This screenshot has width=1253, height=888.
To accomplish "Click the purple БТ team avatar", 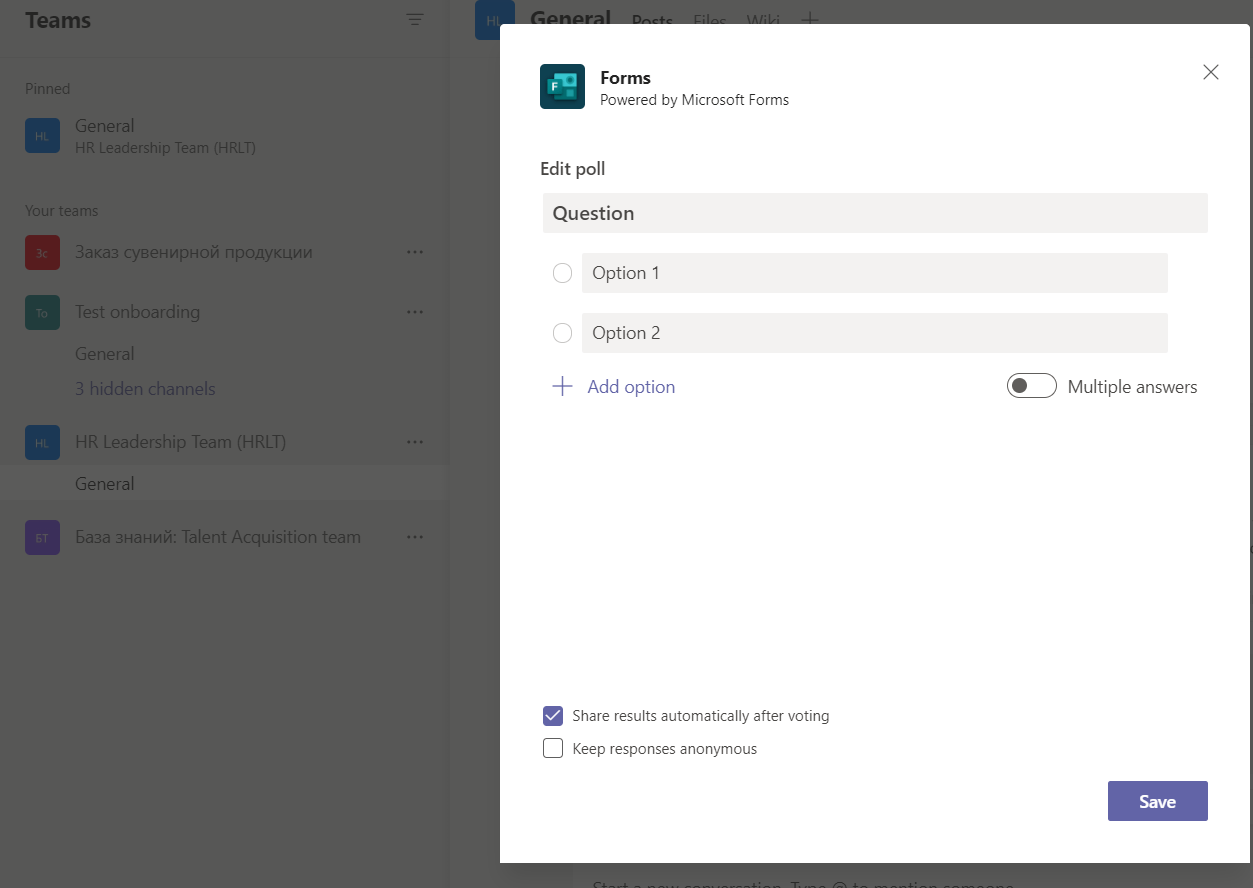I will pyautogui.click(x=42, y=537).
